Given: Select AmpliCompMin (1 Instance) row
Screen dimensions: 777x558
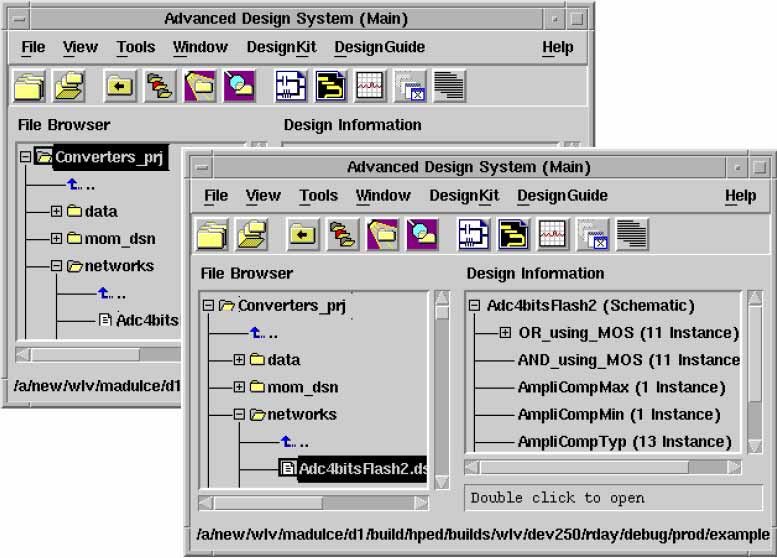Looking at the screenshot, I should (619, 414).
